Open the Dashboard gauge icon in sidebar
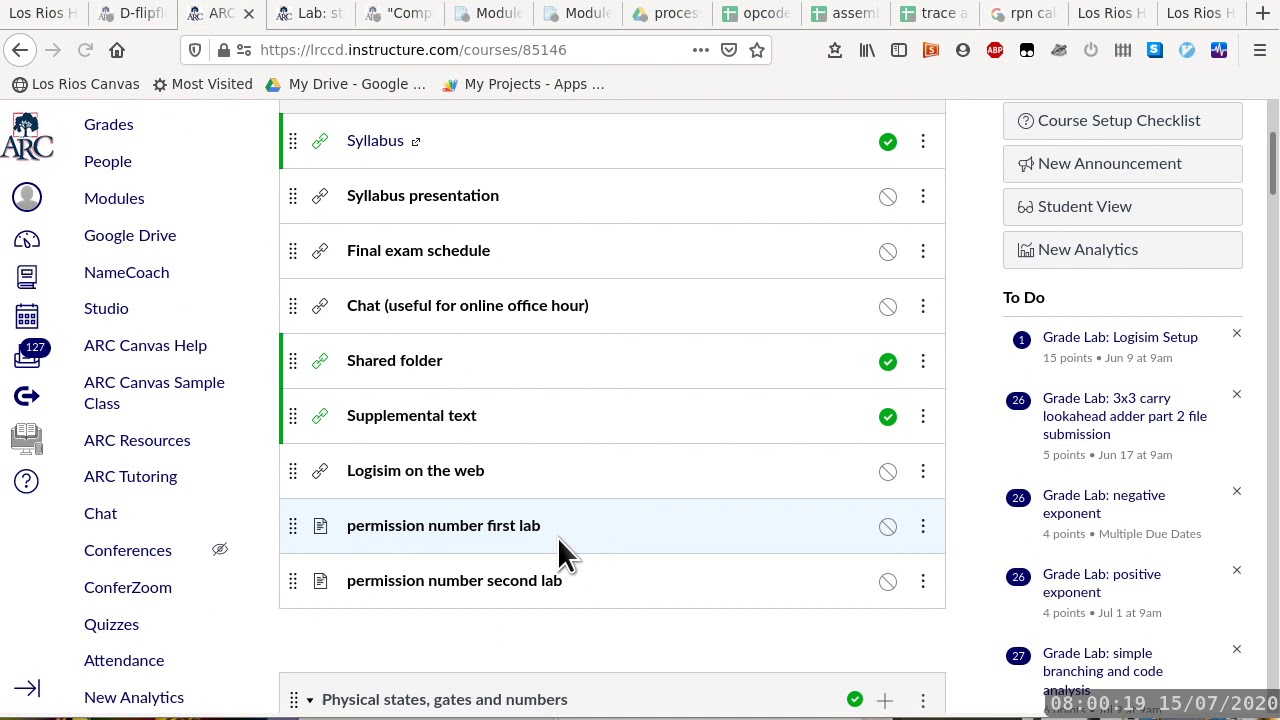 point(27,239)
